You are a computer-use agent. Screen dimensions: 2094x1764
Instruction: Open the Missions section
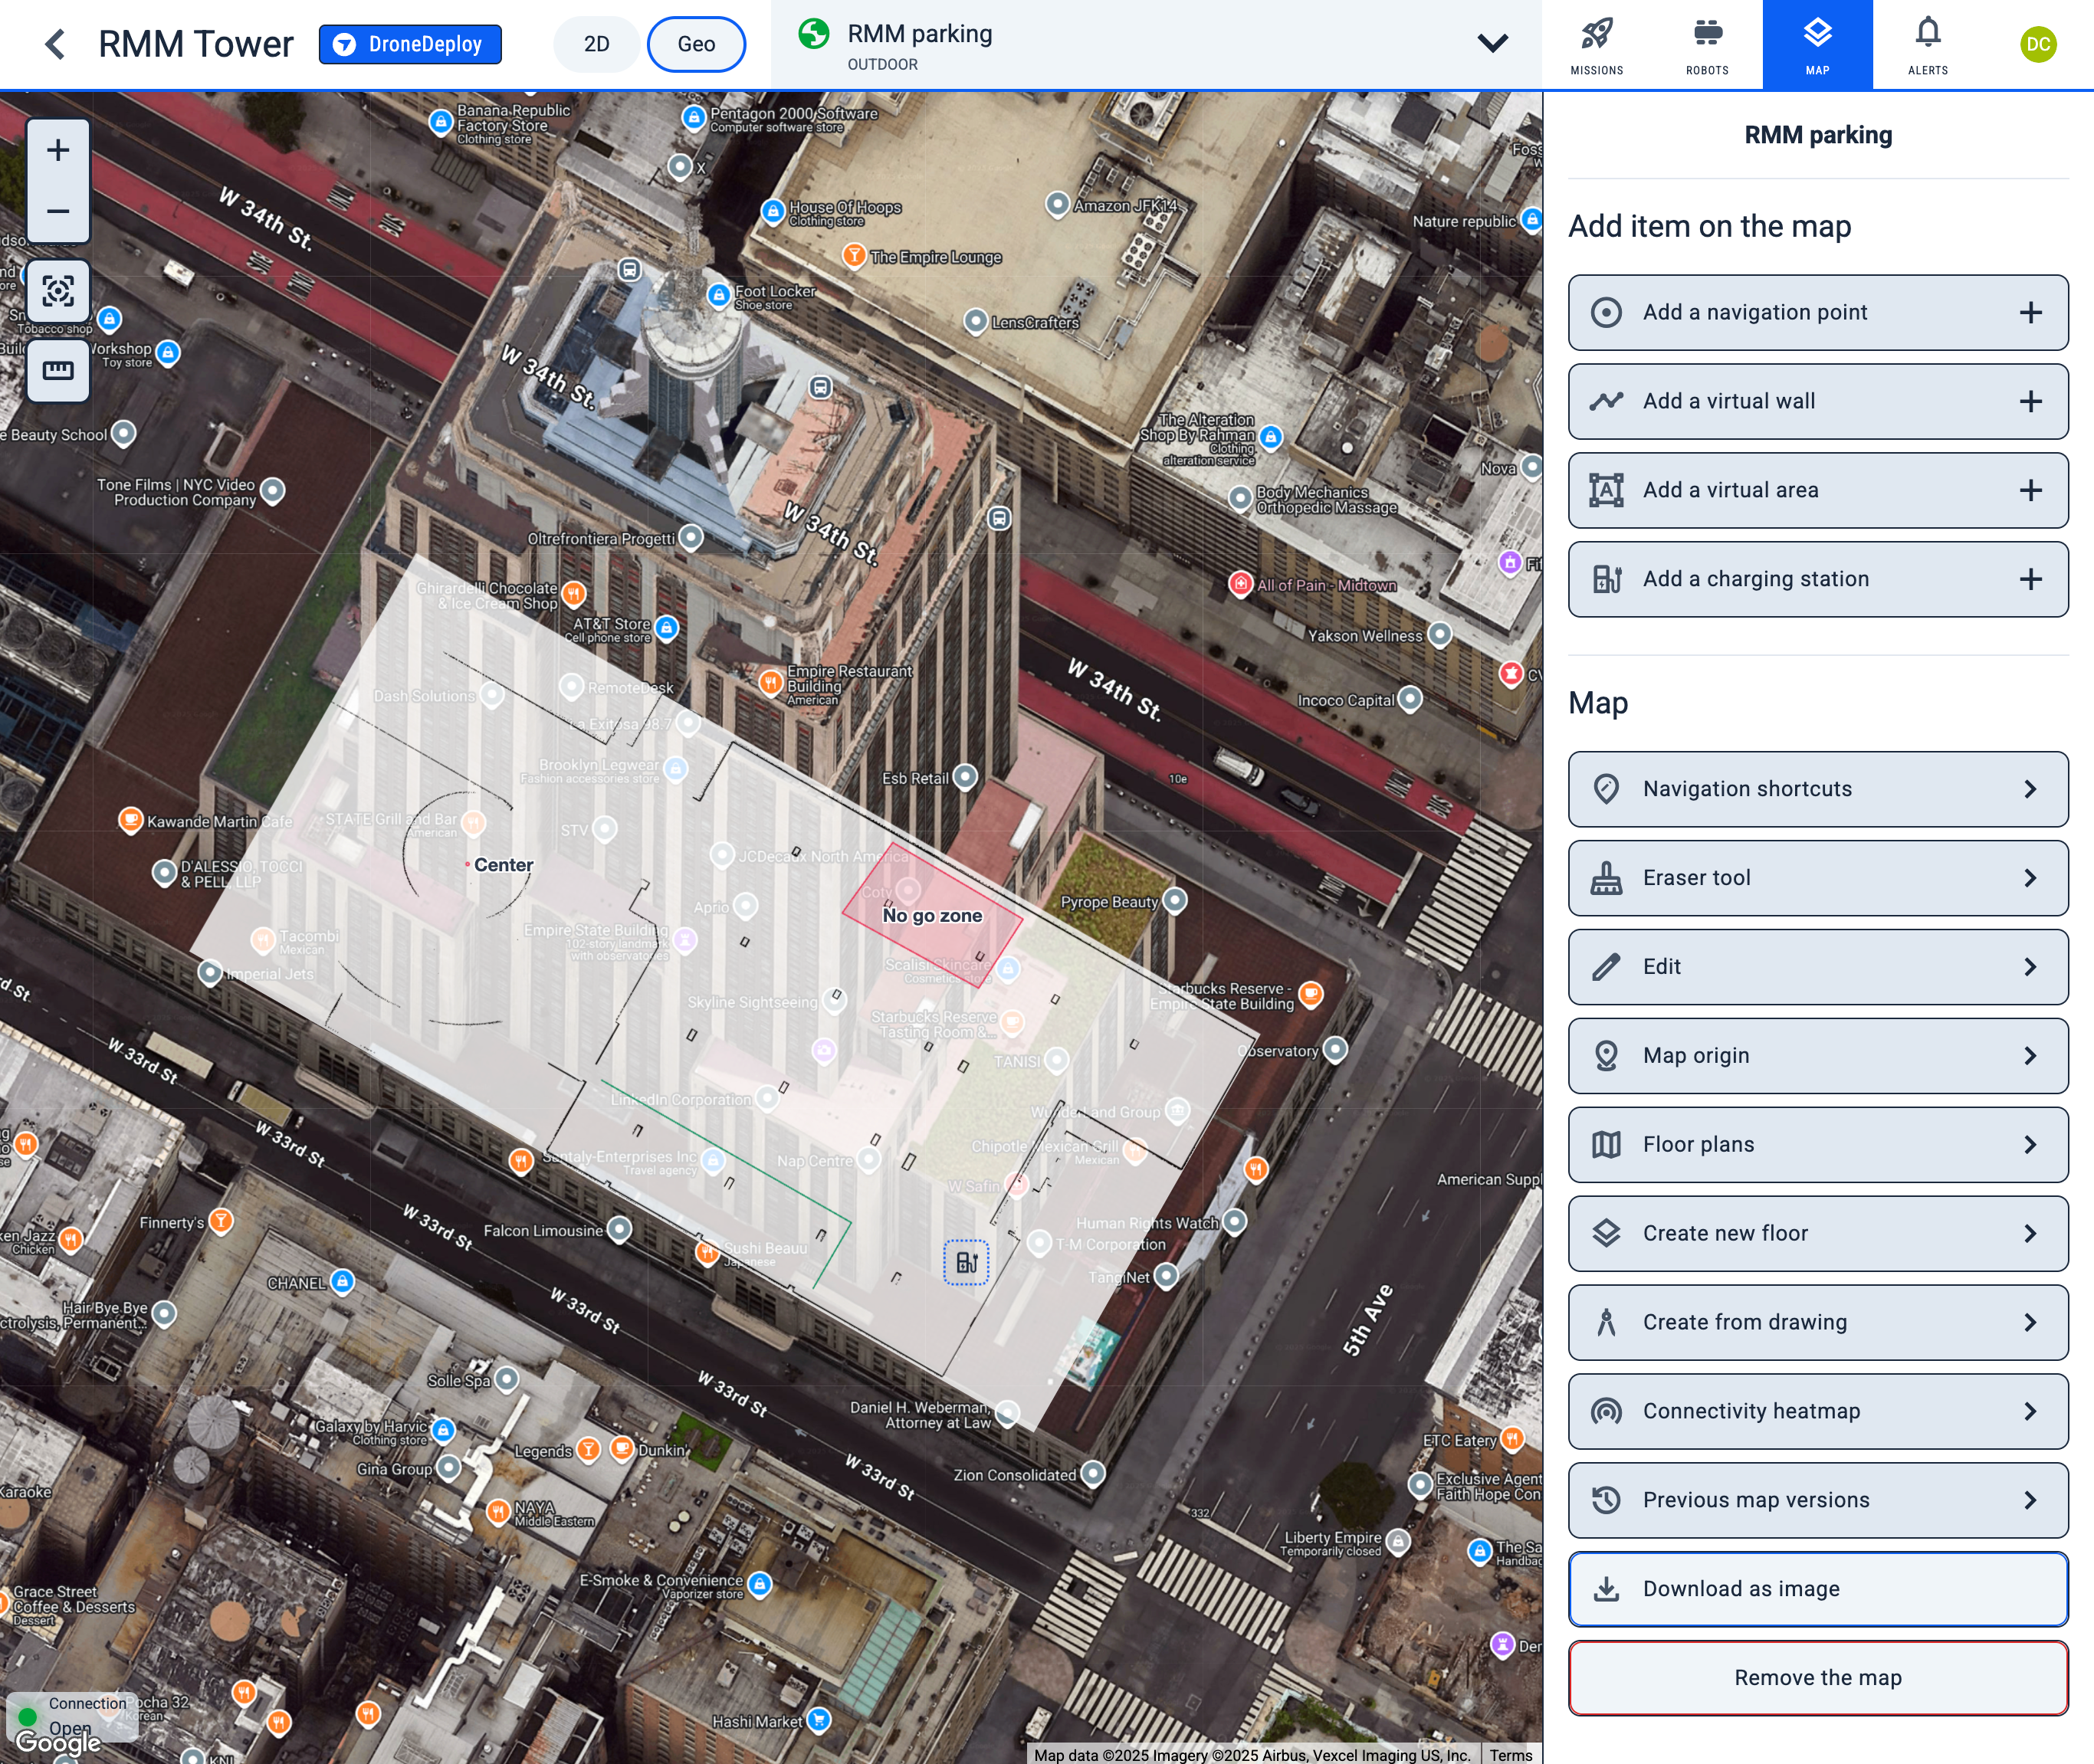tap(1597, 44)
